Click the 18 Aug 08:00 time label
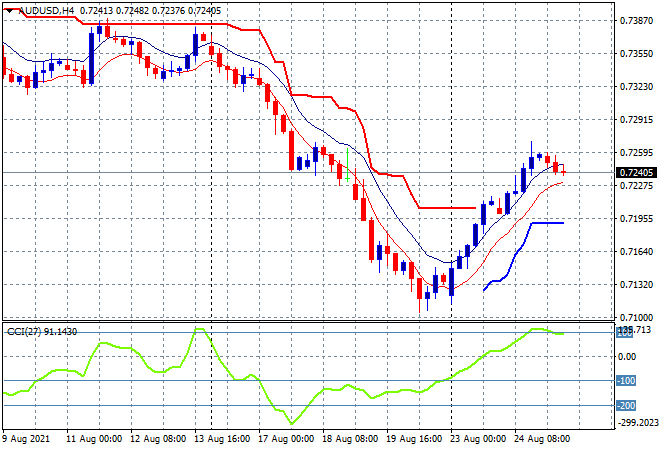The width and height of the screenshot is (660, 450). pyautogui.click(x=350, y=439)
